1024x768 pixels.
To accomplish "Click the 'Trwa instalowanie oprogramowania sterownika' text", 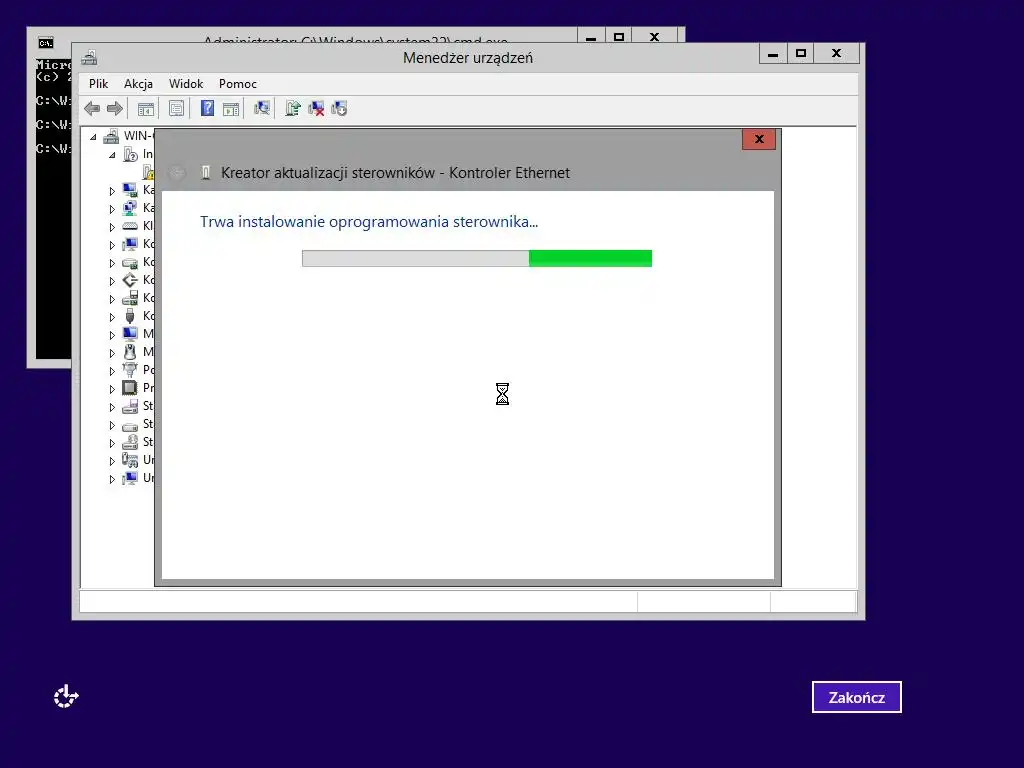I will (369, 222).
